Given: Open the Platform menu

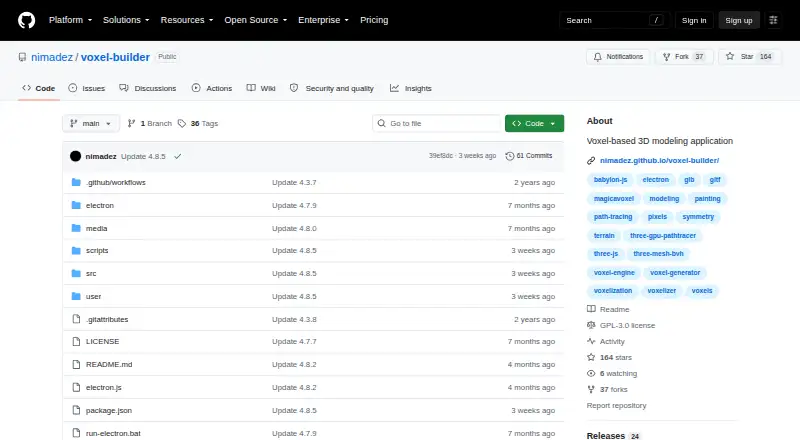Looking at the screenshot, I should click(70, 20).
